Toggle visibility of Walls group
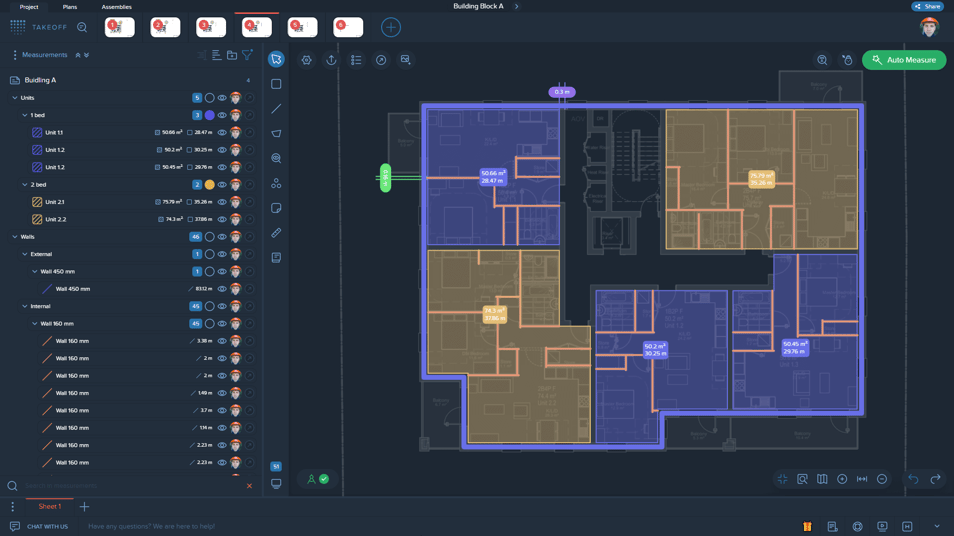954x536 pixels. (222, 237)
